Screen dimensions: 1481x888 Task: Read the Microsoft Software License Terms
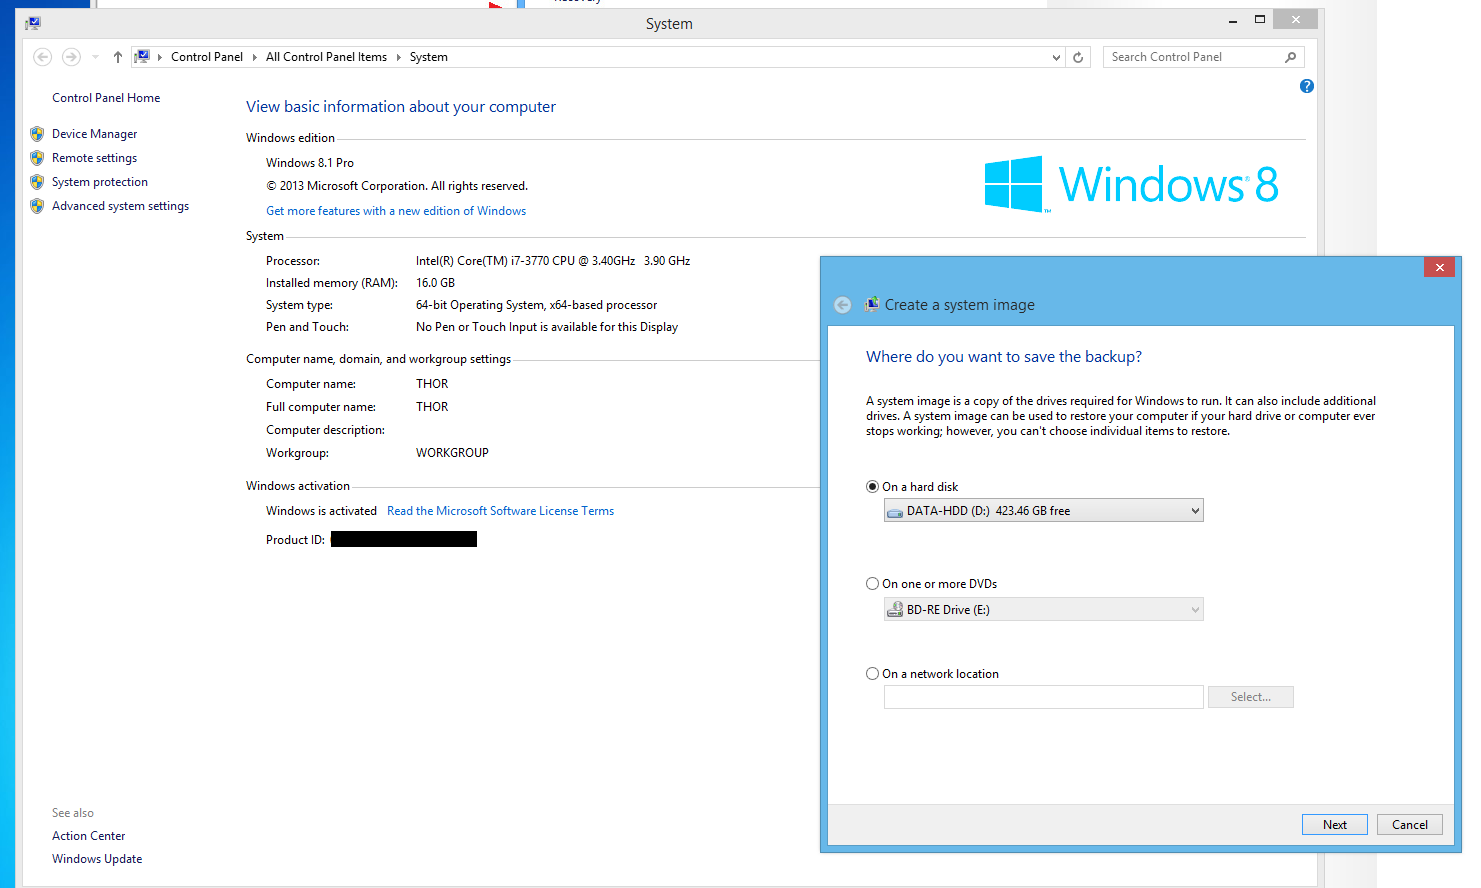coord(500,511)
